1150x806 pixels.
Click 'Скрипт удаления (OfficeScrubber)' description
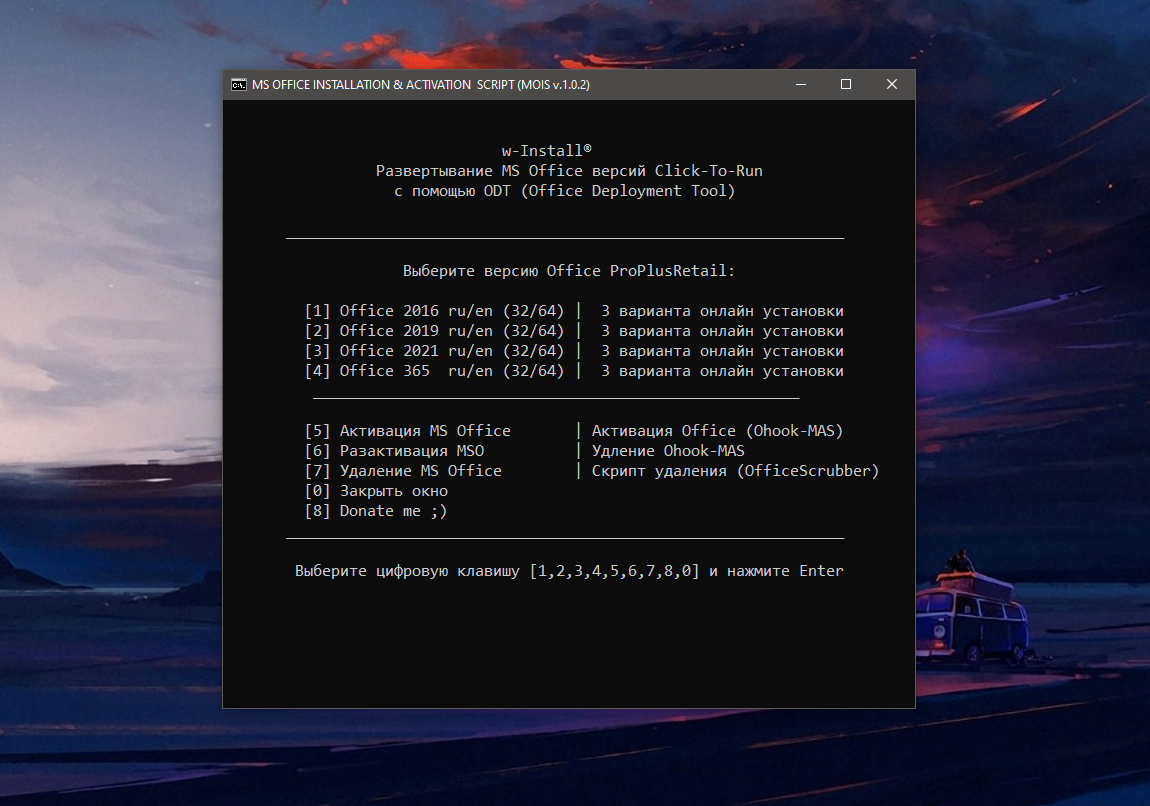point(735,471)
